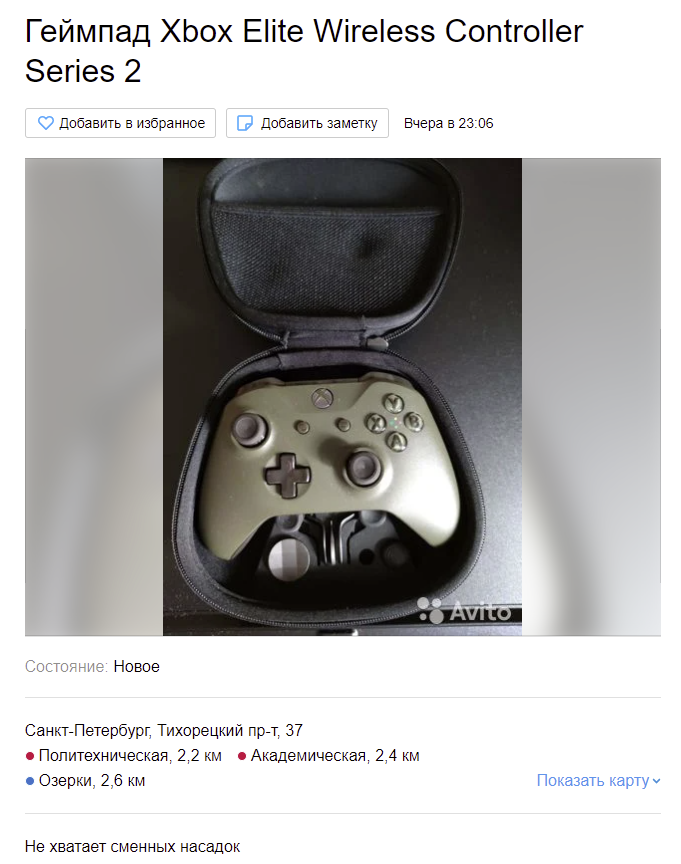Click the red dot next to Политехническая
Screen dimensions: 681x864
click(x=30, y=757)
